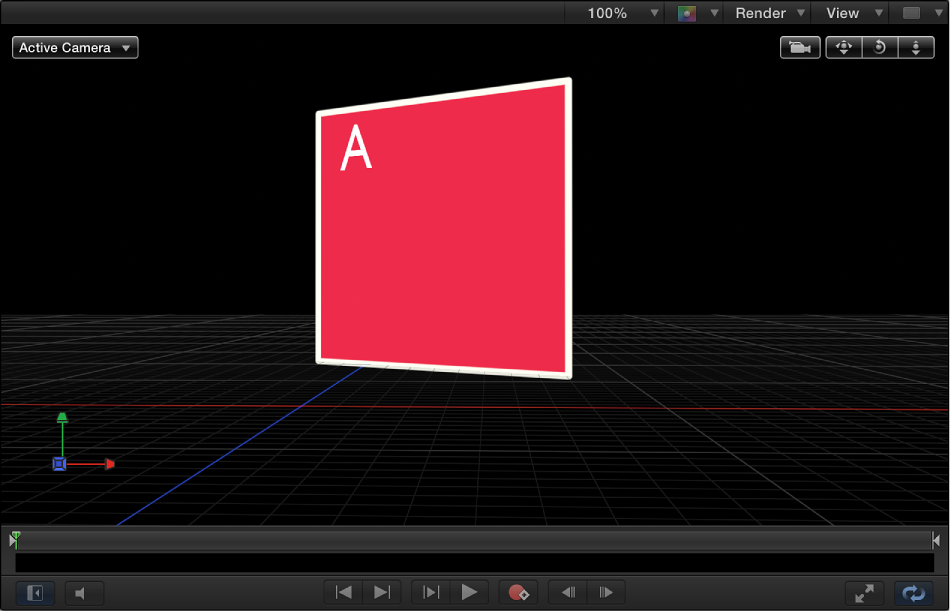The image size is (950, 612).
Task: Click the go-to-start button
Action: click(x=343, y=592)
